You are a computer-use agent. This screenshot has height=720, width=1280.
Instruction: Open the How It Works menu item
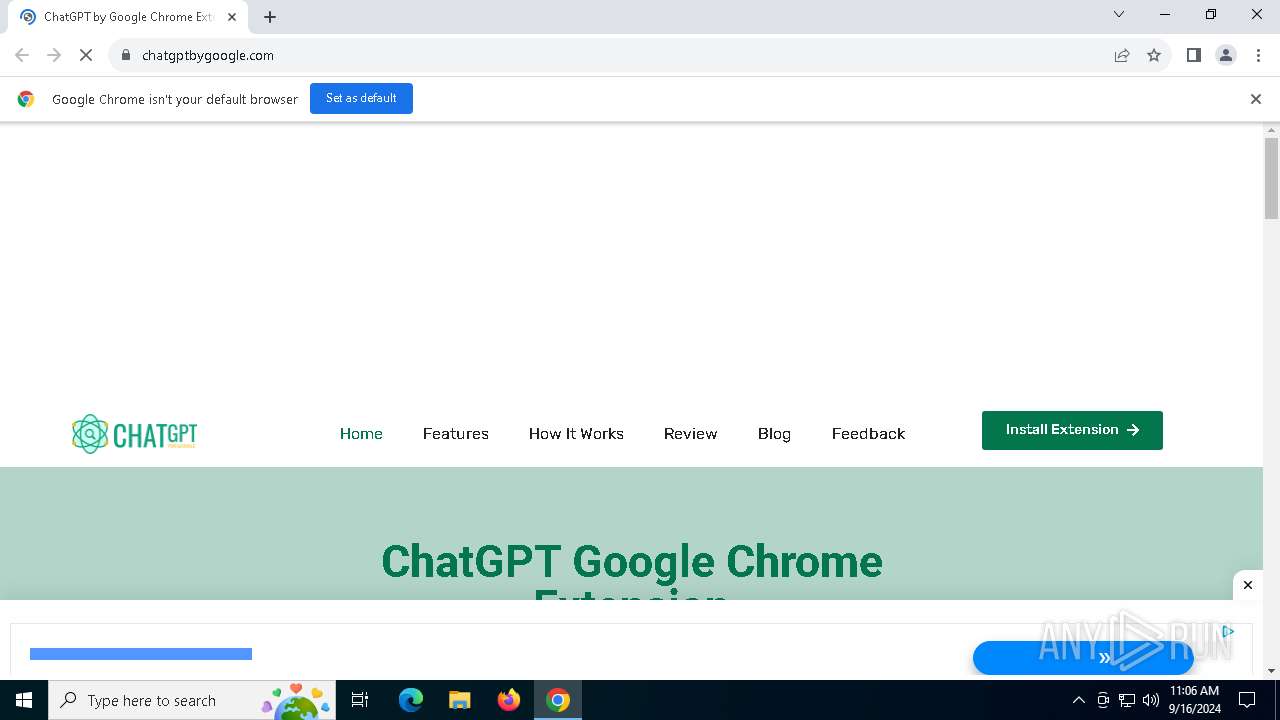click(x=576, y=434)
